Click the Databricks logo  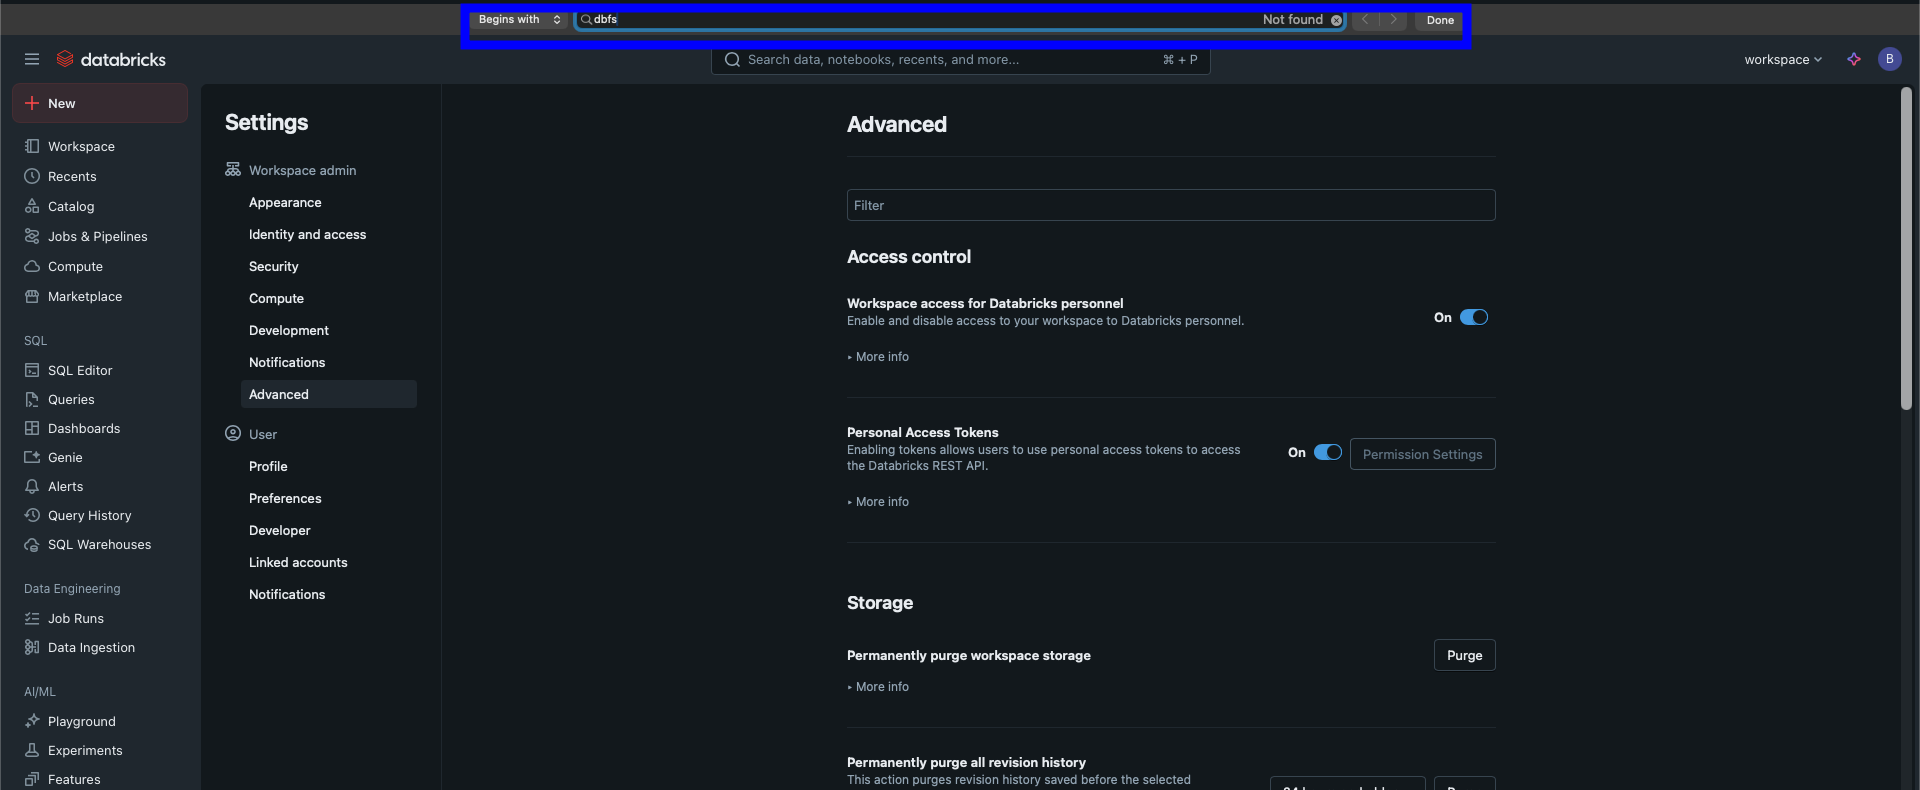[x=111, y=59]
